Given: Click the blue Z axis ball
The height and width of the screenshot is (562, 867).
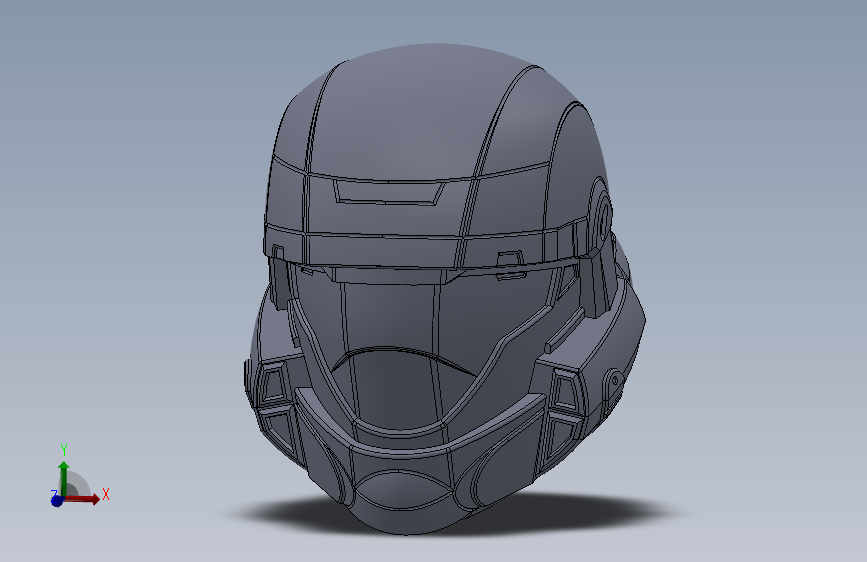Looking at the screenshot, I should point(56,501).
